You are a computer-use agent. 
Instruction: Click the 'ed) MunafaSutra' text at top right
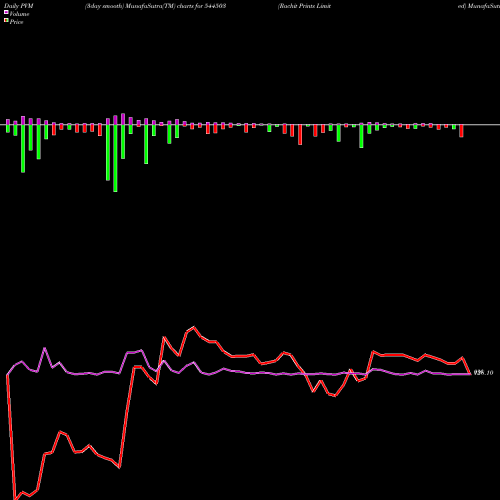(x=479, y=6)
